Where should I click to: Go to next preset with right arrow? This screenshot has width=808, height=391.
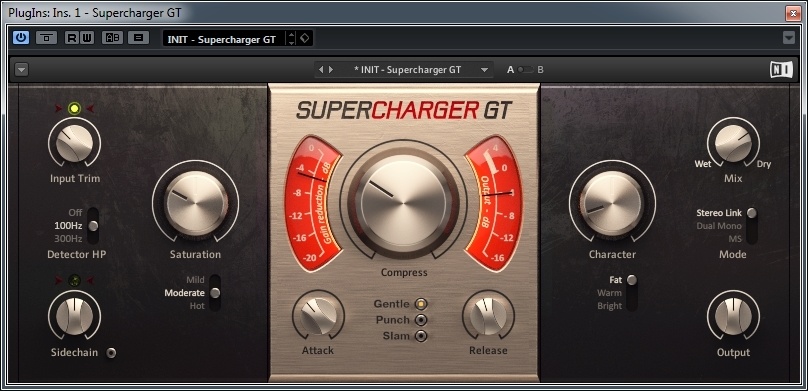pos(331,70)
